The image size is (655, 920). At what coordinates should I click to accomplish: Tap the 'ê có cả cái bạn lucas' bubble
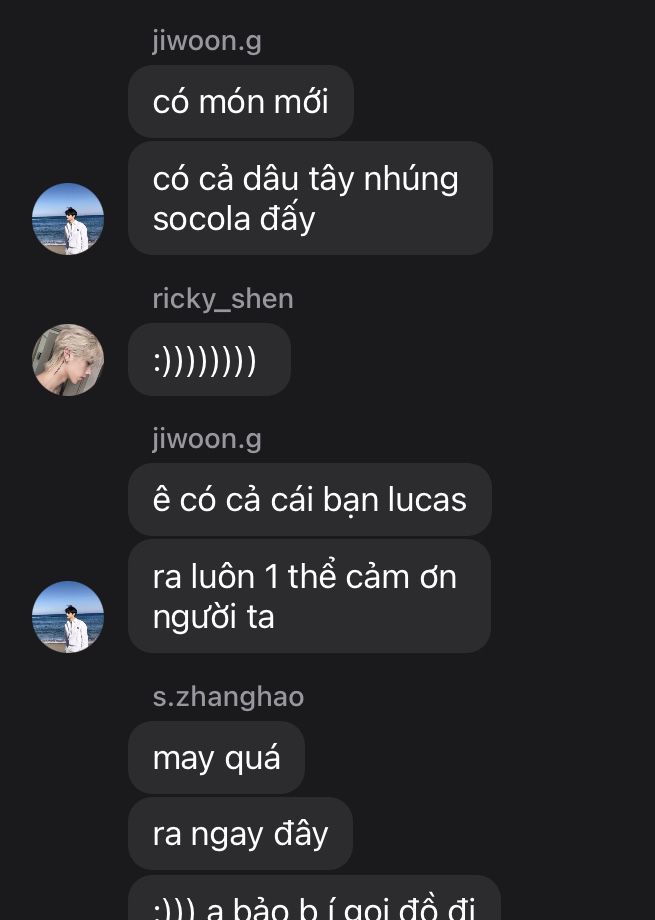click(x=310, y=500)
